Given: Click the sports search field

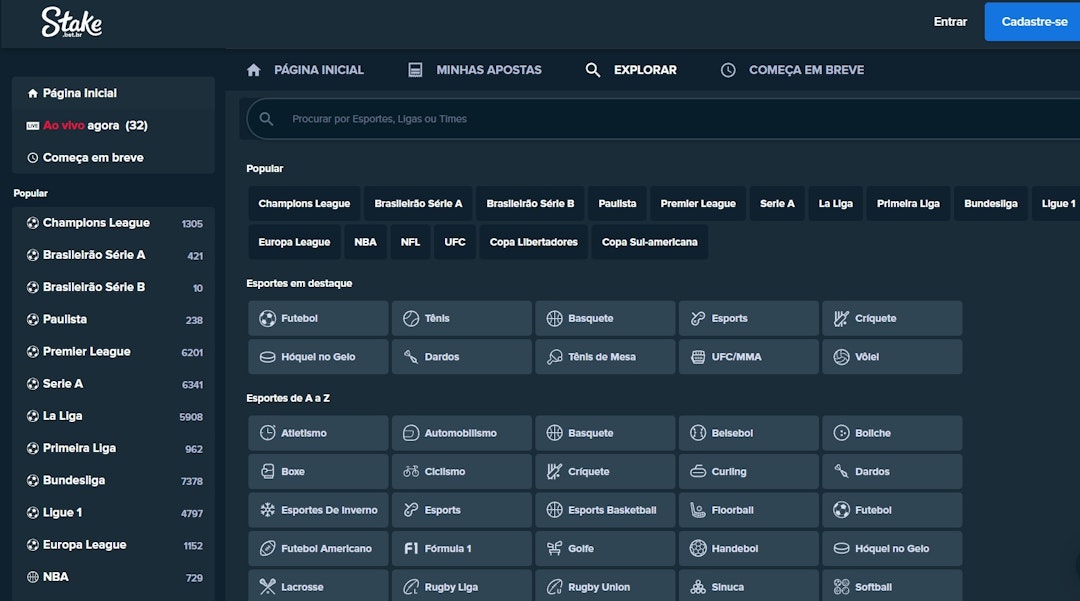Looking at the screenshot, I should [x=663, y=119].
